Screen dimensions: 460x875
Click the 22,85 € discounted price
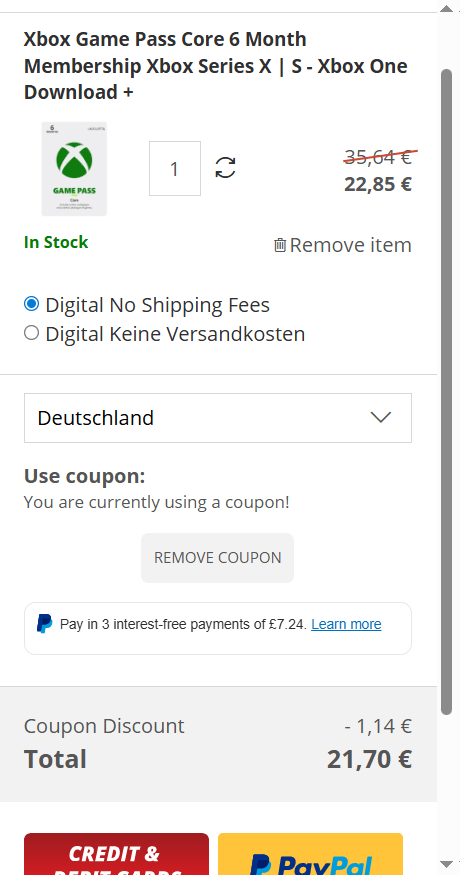pos(378,184)
